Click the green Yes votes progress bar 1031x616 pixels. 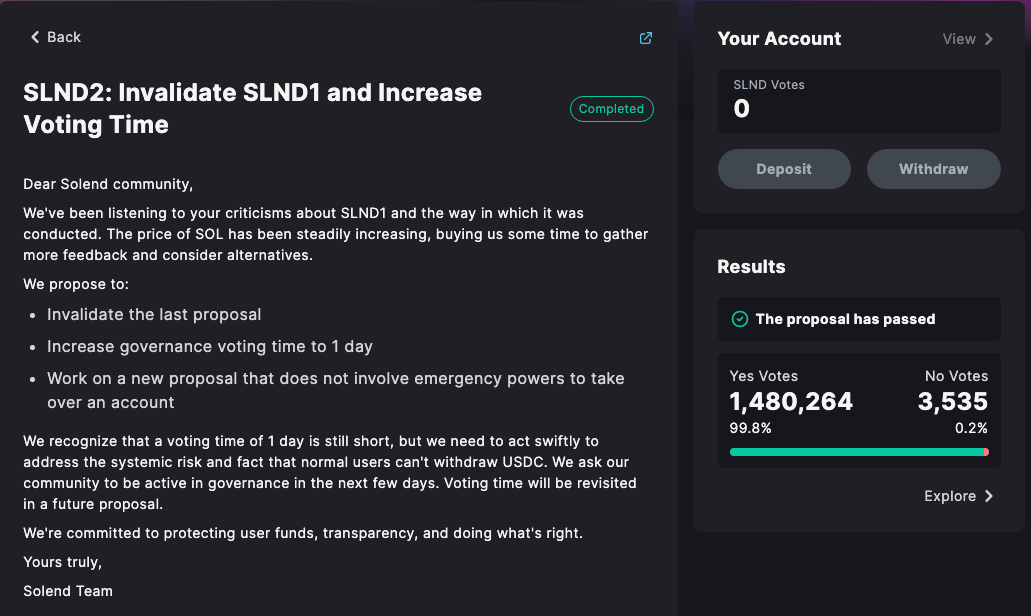[856, 452]
